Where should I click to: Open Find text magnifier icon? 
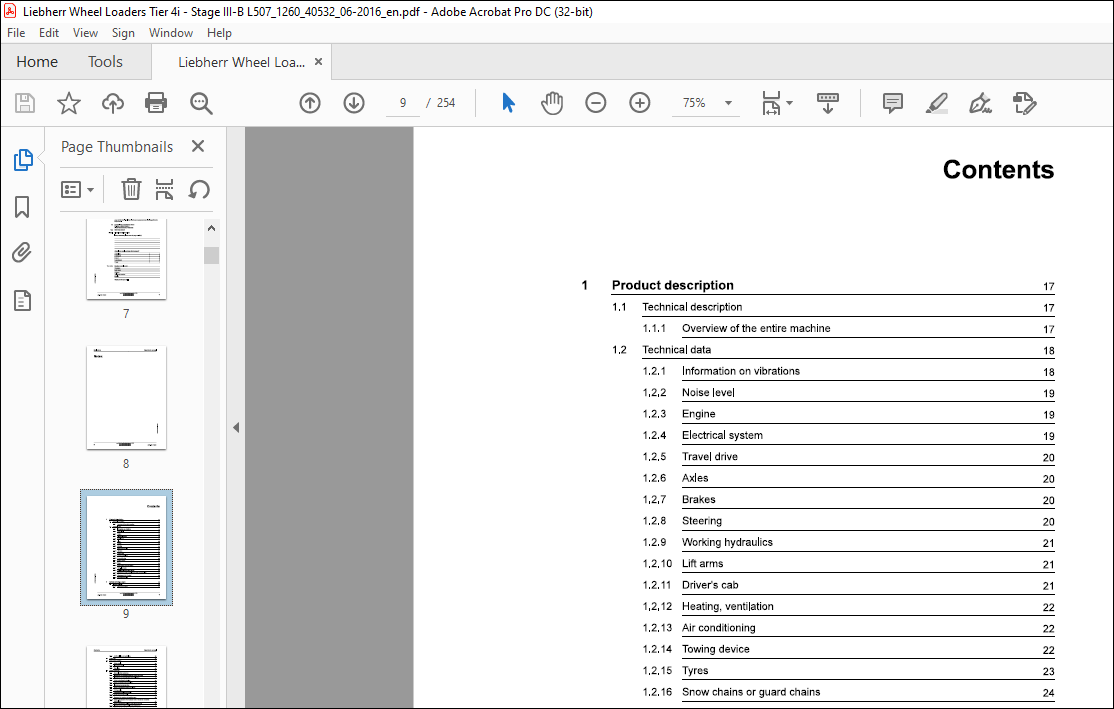point(201,103)
